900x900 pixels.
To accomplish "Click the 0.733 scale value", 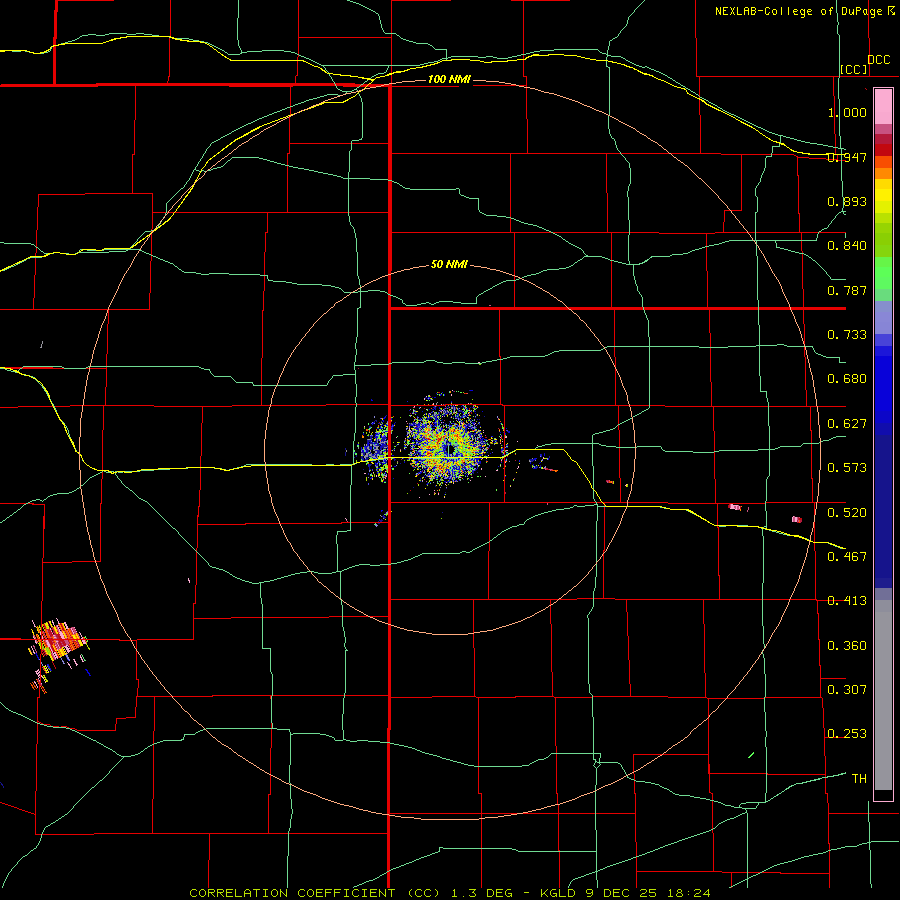I will pos(847,334).
